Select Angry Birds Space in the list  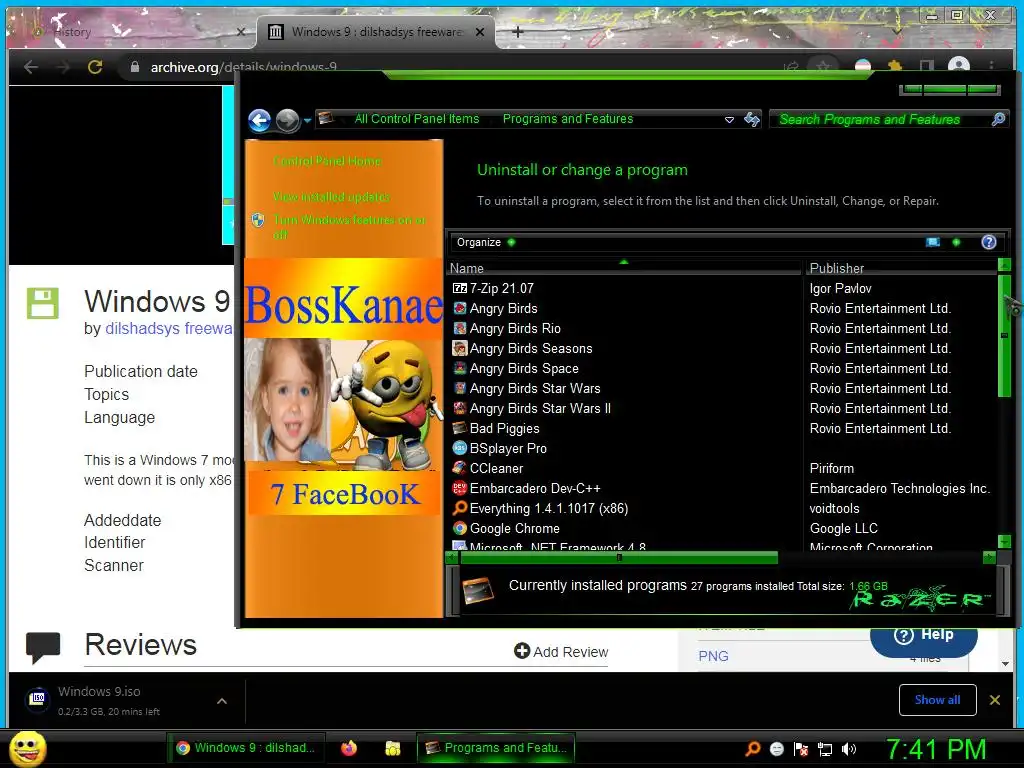point(524,368)
